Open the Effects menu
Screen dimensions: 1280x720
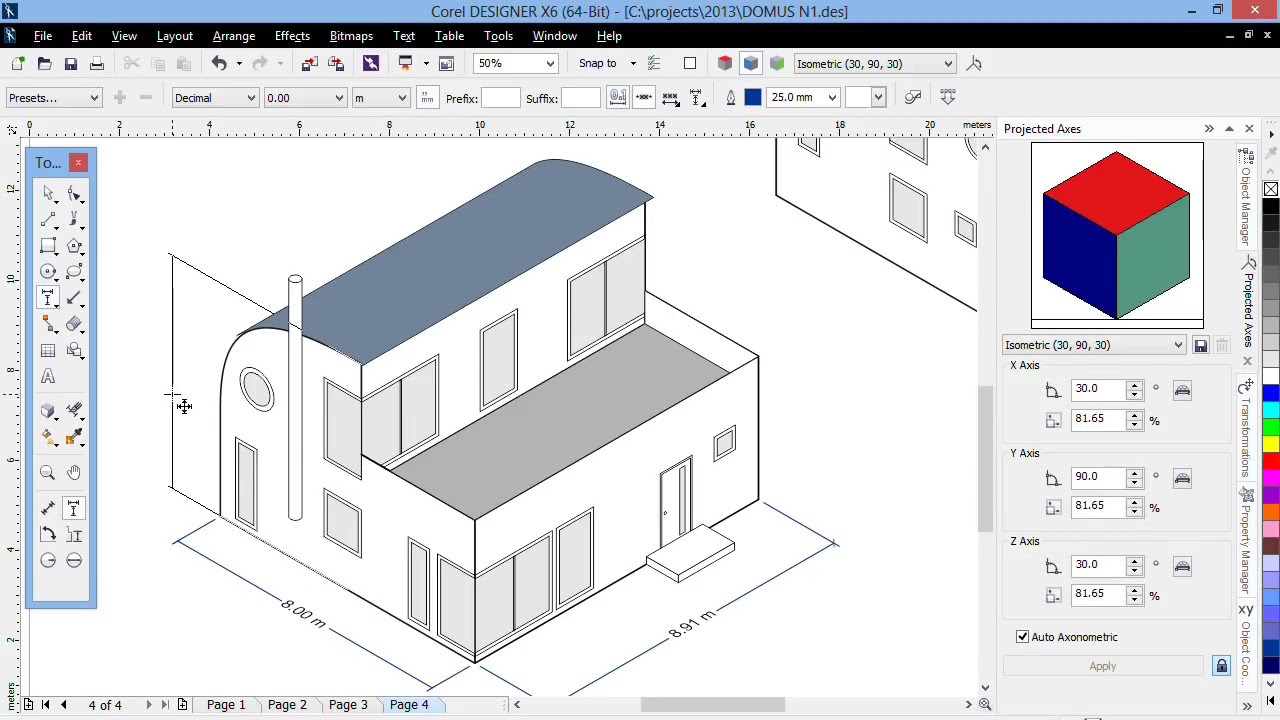pos(292,36)
